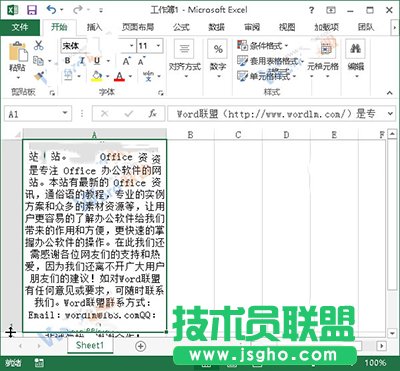Viewport: 400px width, 371px height.
Task: Apply the yellow fill color bucket
Action: tap(97, 76)
